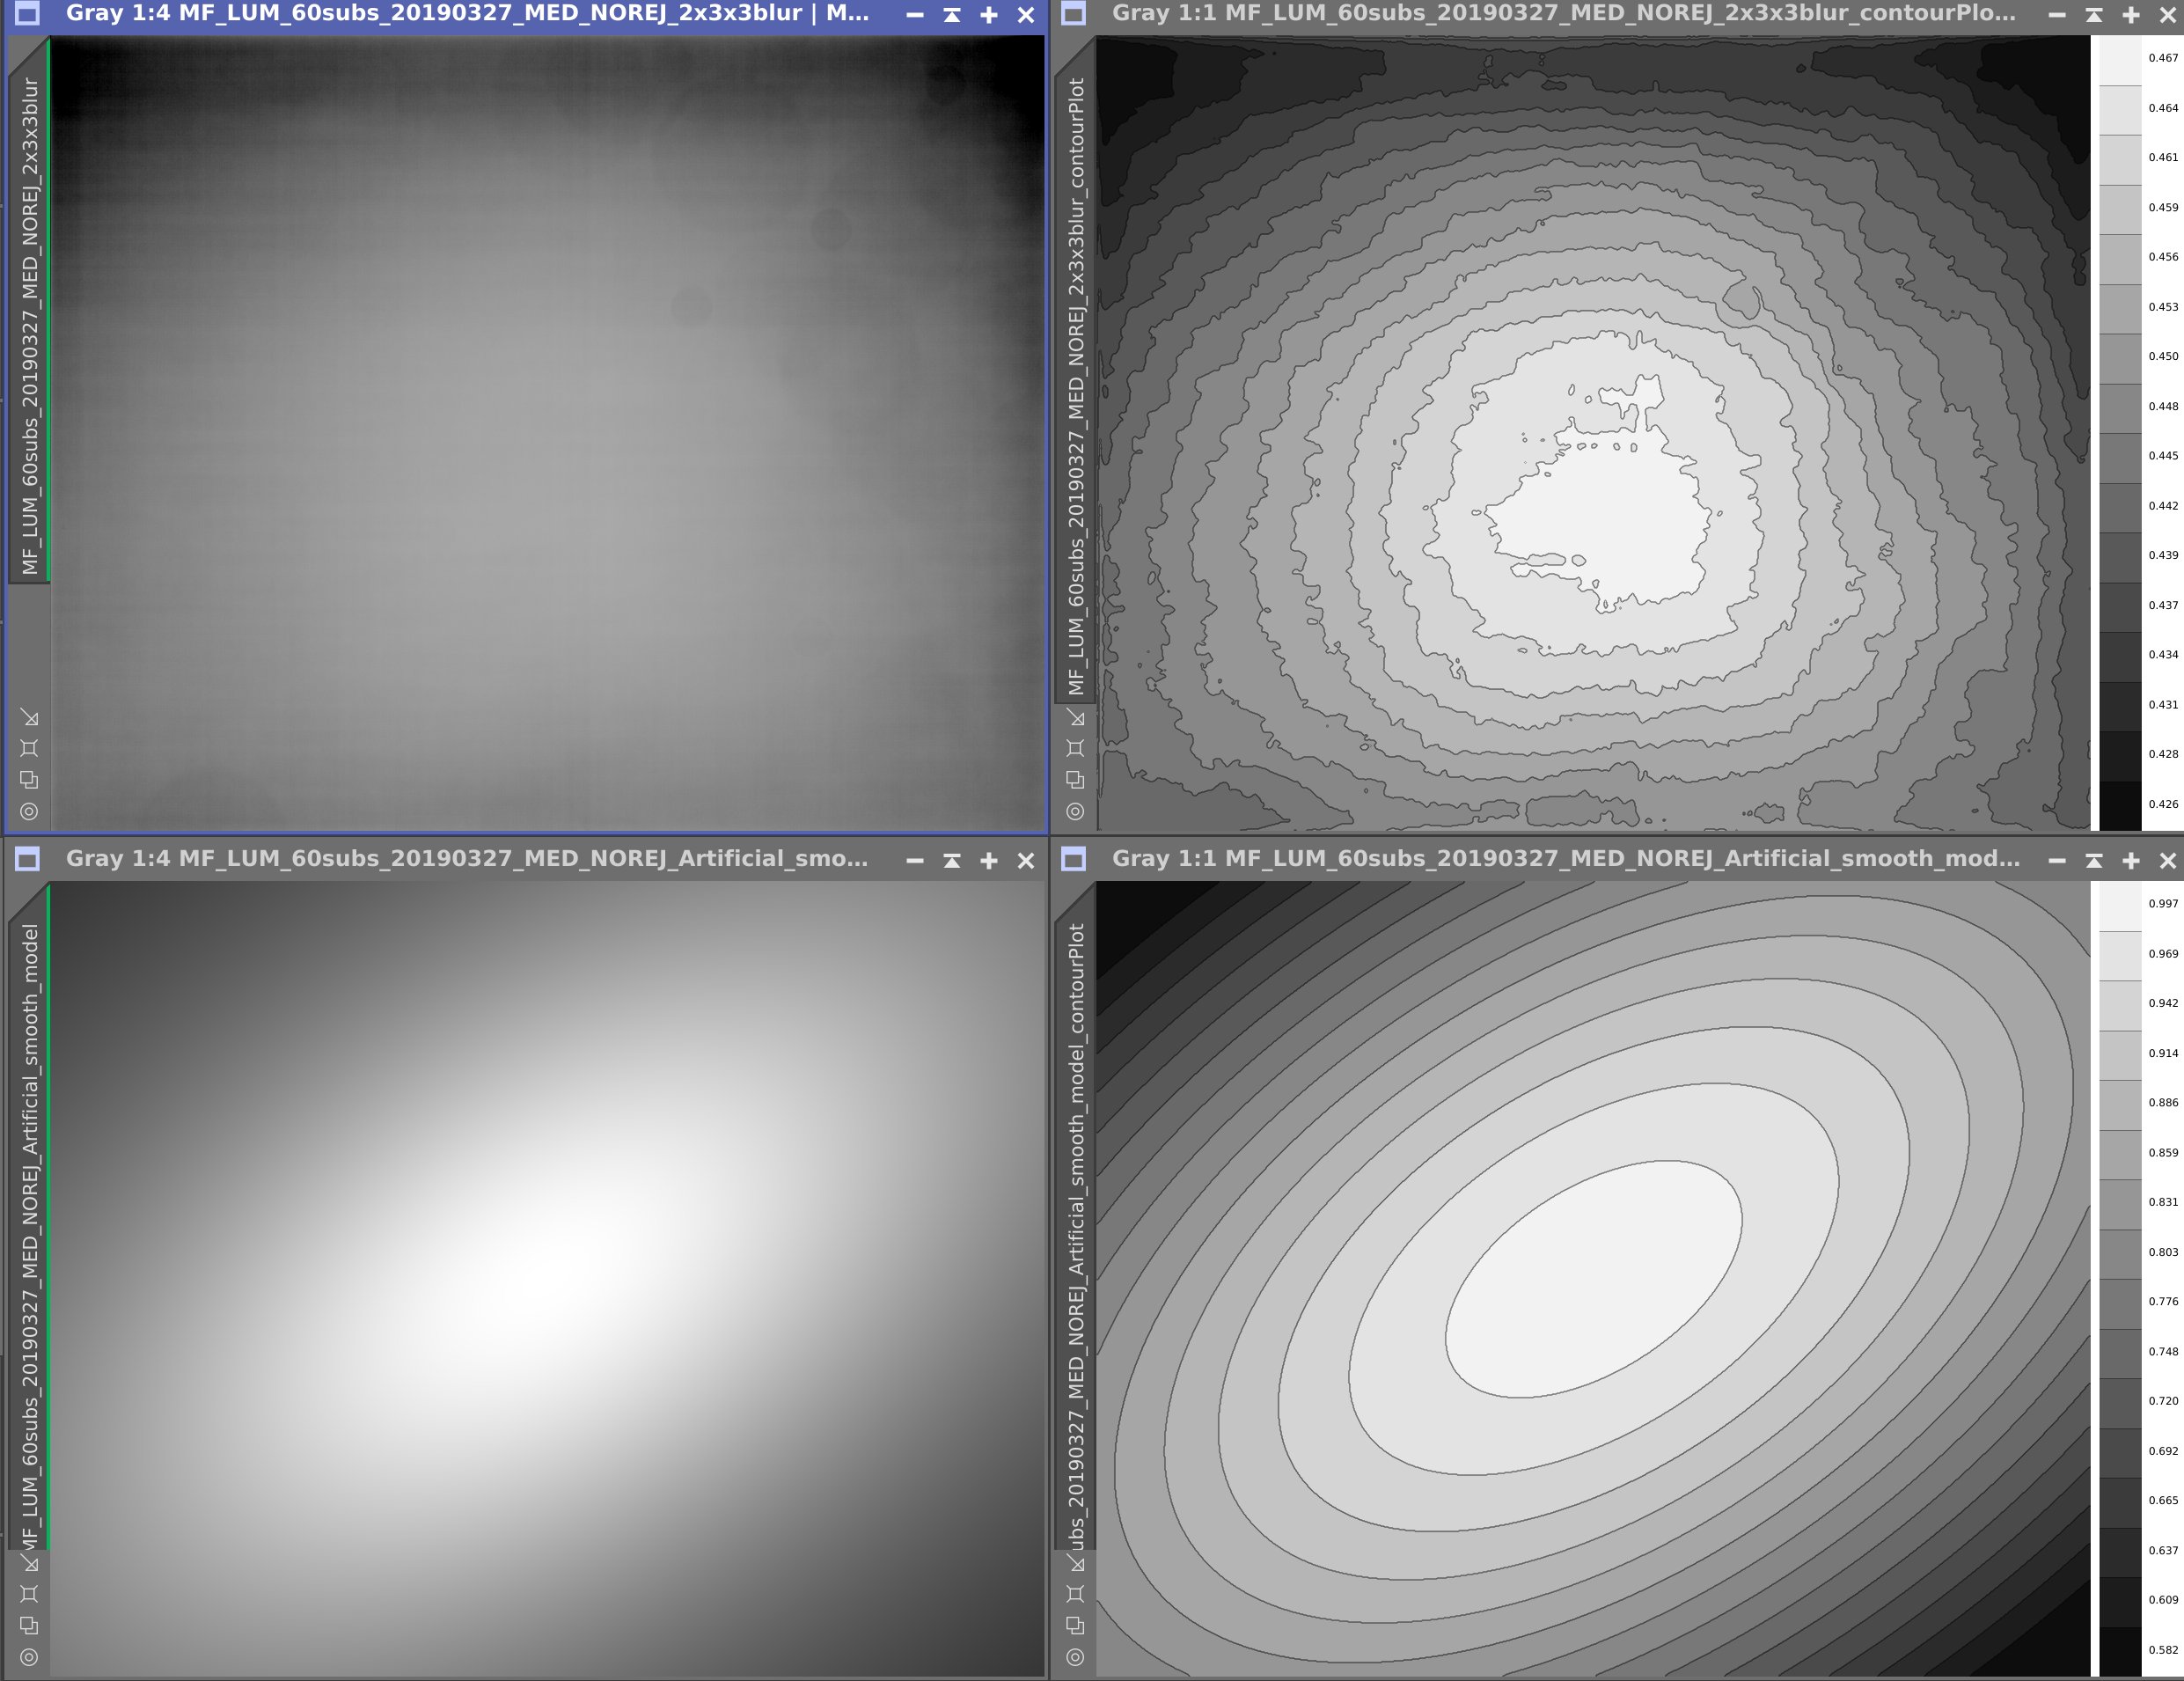The width and height of the screenshot is (2184, 1681).
Task: Open window menu icon of 2x3x3blur title bar
Action: click(27, 14)
